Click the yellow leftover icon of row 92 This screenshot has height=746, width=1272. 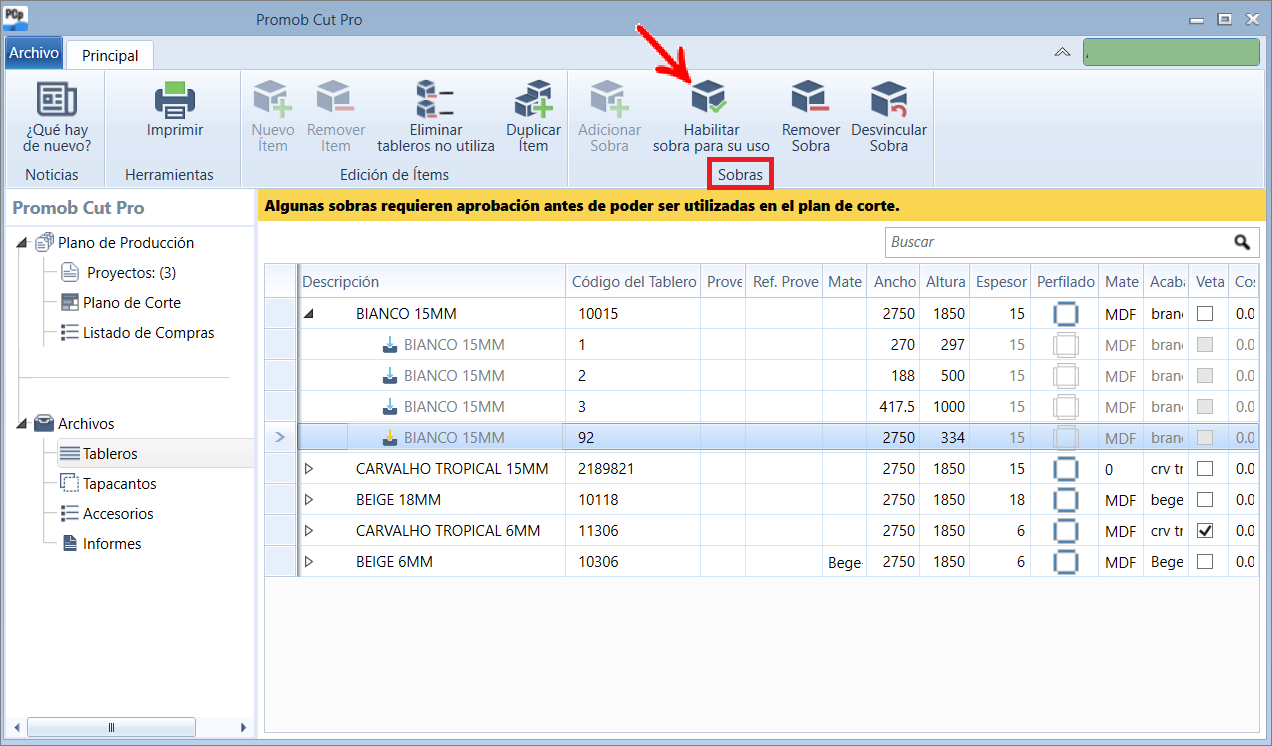(391, 437)
